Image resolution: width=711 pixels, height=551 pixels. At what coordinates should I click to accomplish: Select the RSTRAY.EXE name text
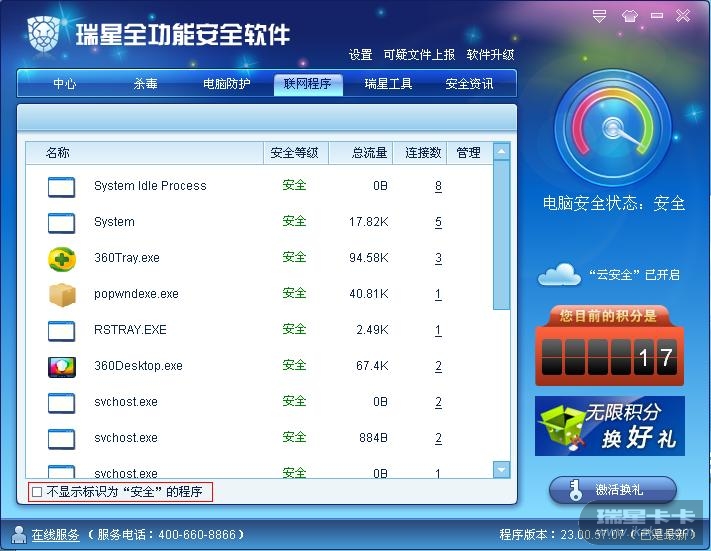tap(130, 330)
